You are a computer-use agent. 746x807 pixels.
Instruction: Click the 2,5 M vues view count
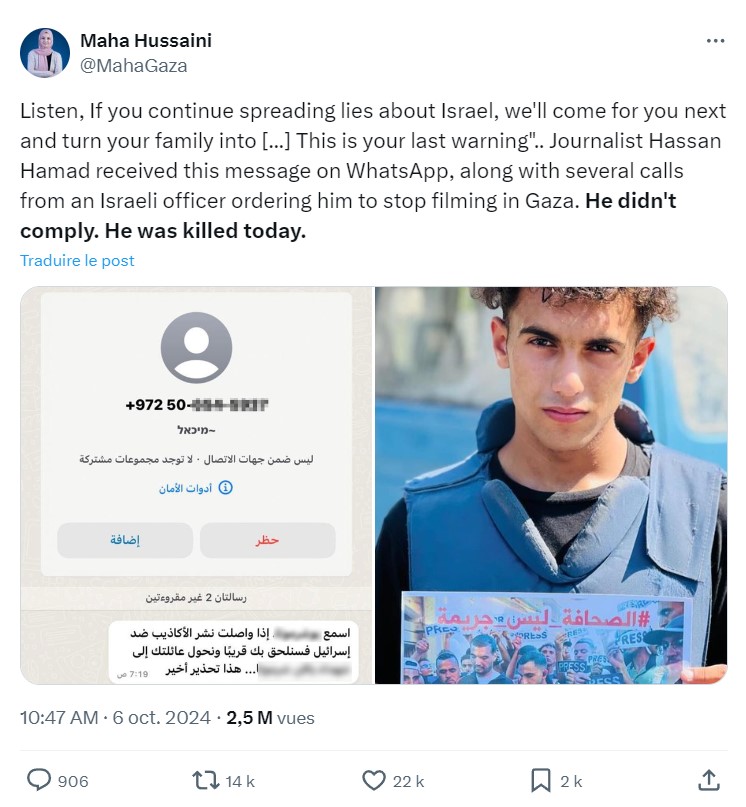coord(270,717)
